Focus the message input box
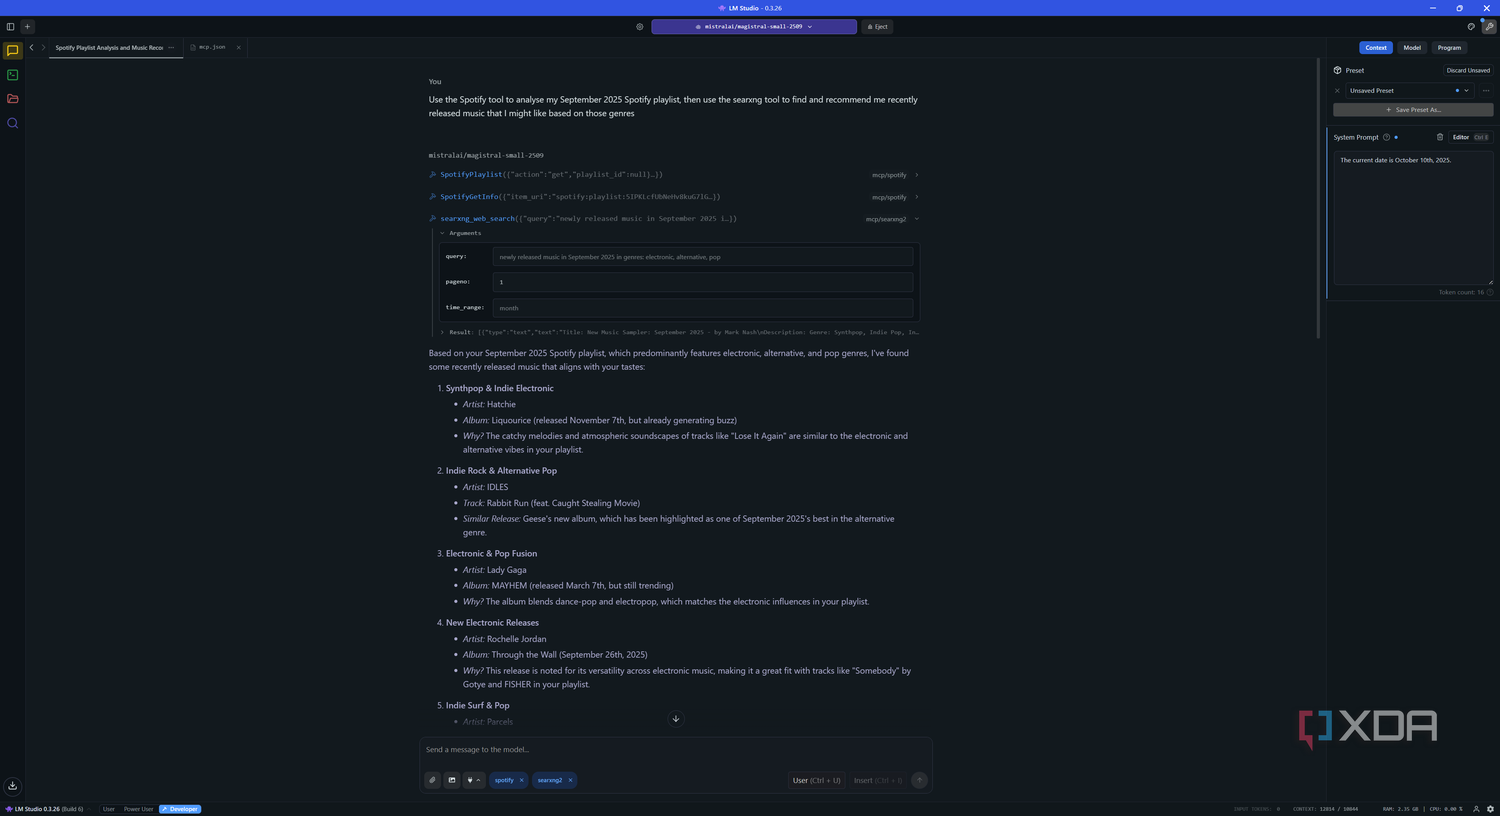This screenshot has width=1500, height=816. point(676,750)
